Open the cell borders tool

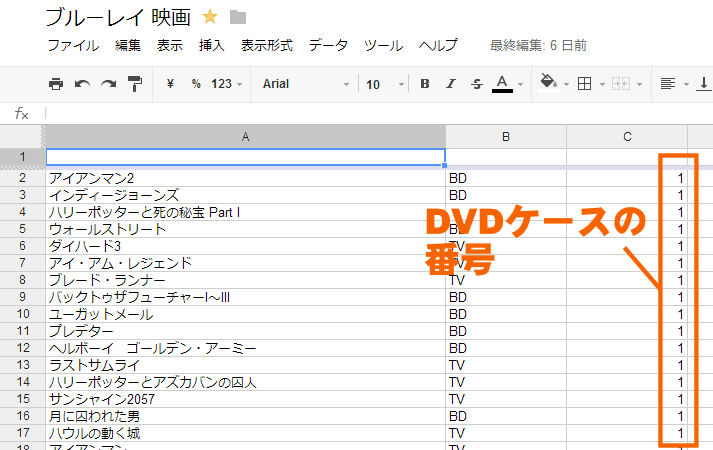[584, 84]
